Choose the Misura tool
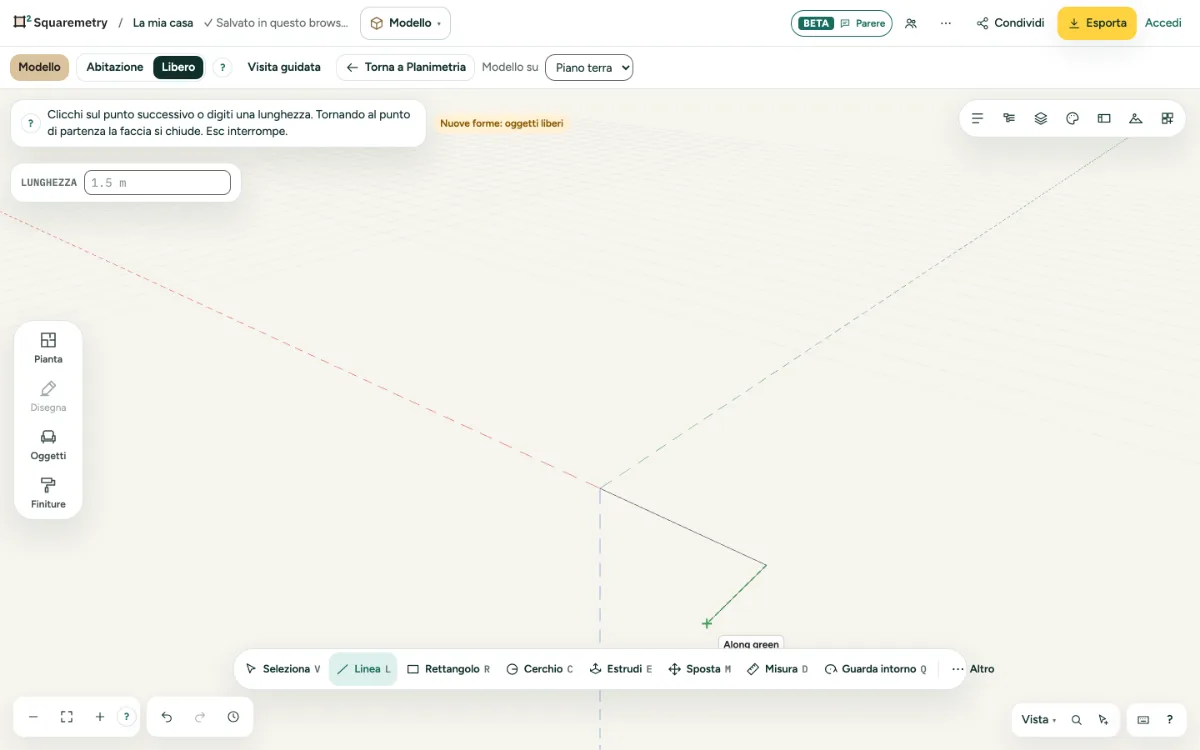1200x750 pixels. click(778, 669)
